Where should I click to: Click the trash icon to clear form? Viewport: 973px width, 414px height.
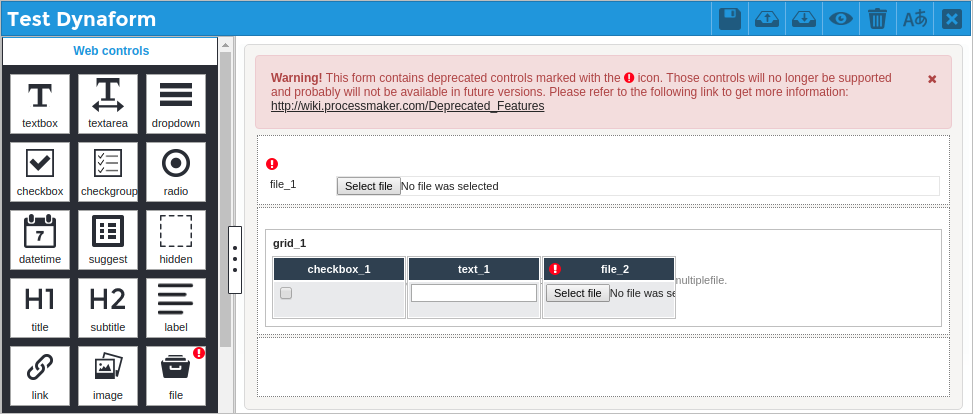877,19
